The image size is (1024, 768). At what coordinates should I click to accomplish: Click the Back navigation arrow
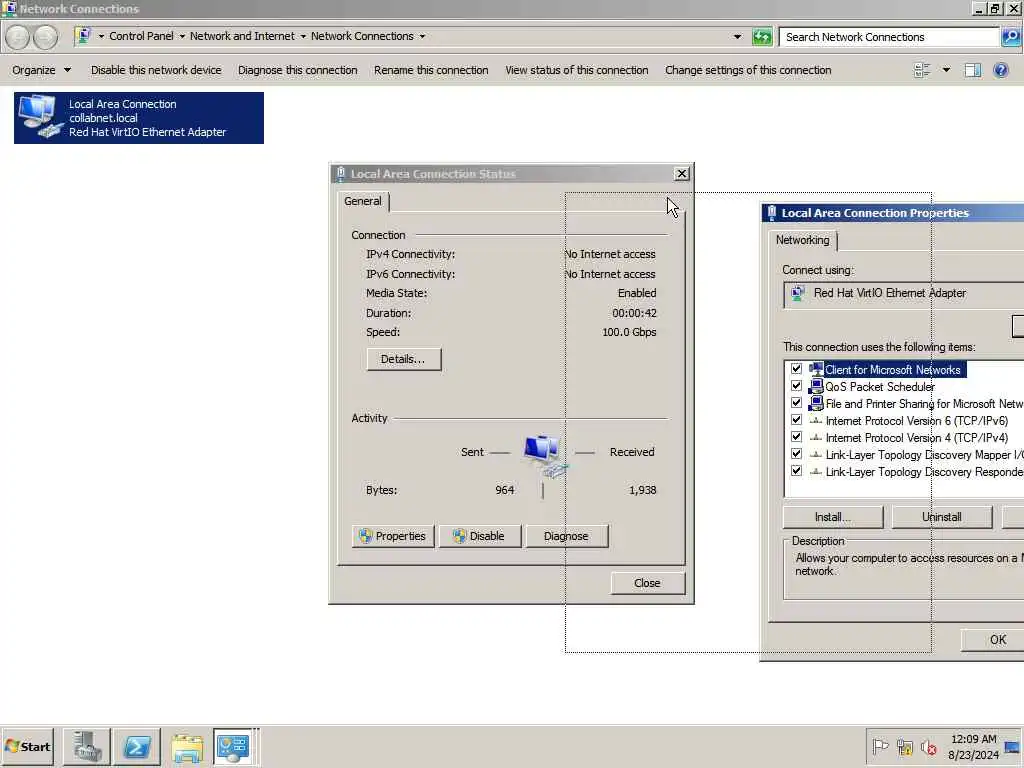coord(18,37)
